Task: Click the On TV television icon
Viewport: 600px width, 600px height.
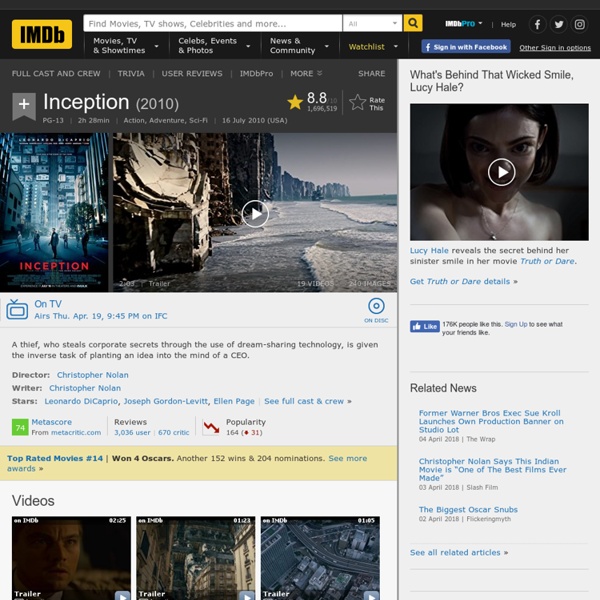Action: (x=17, y=310)
